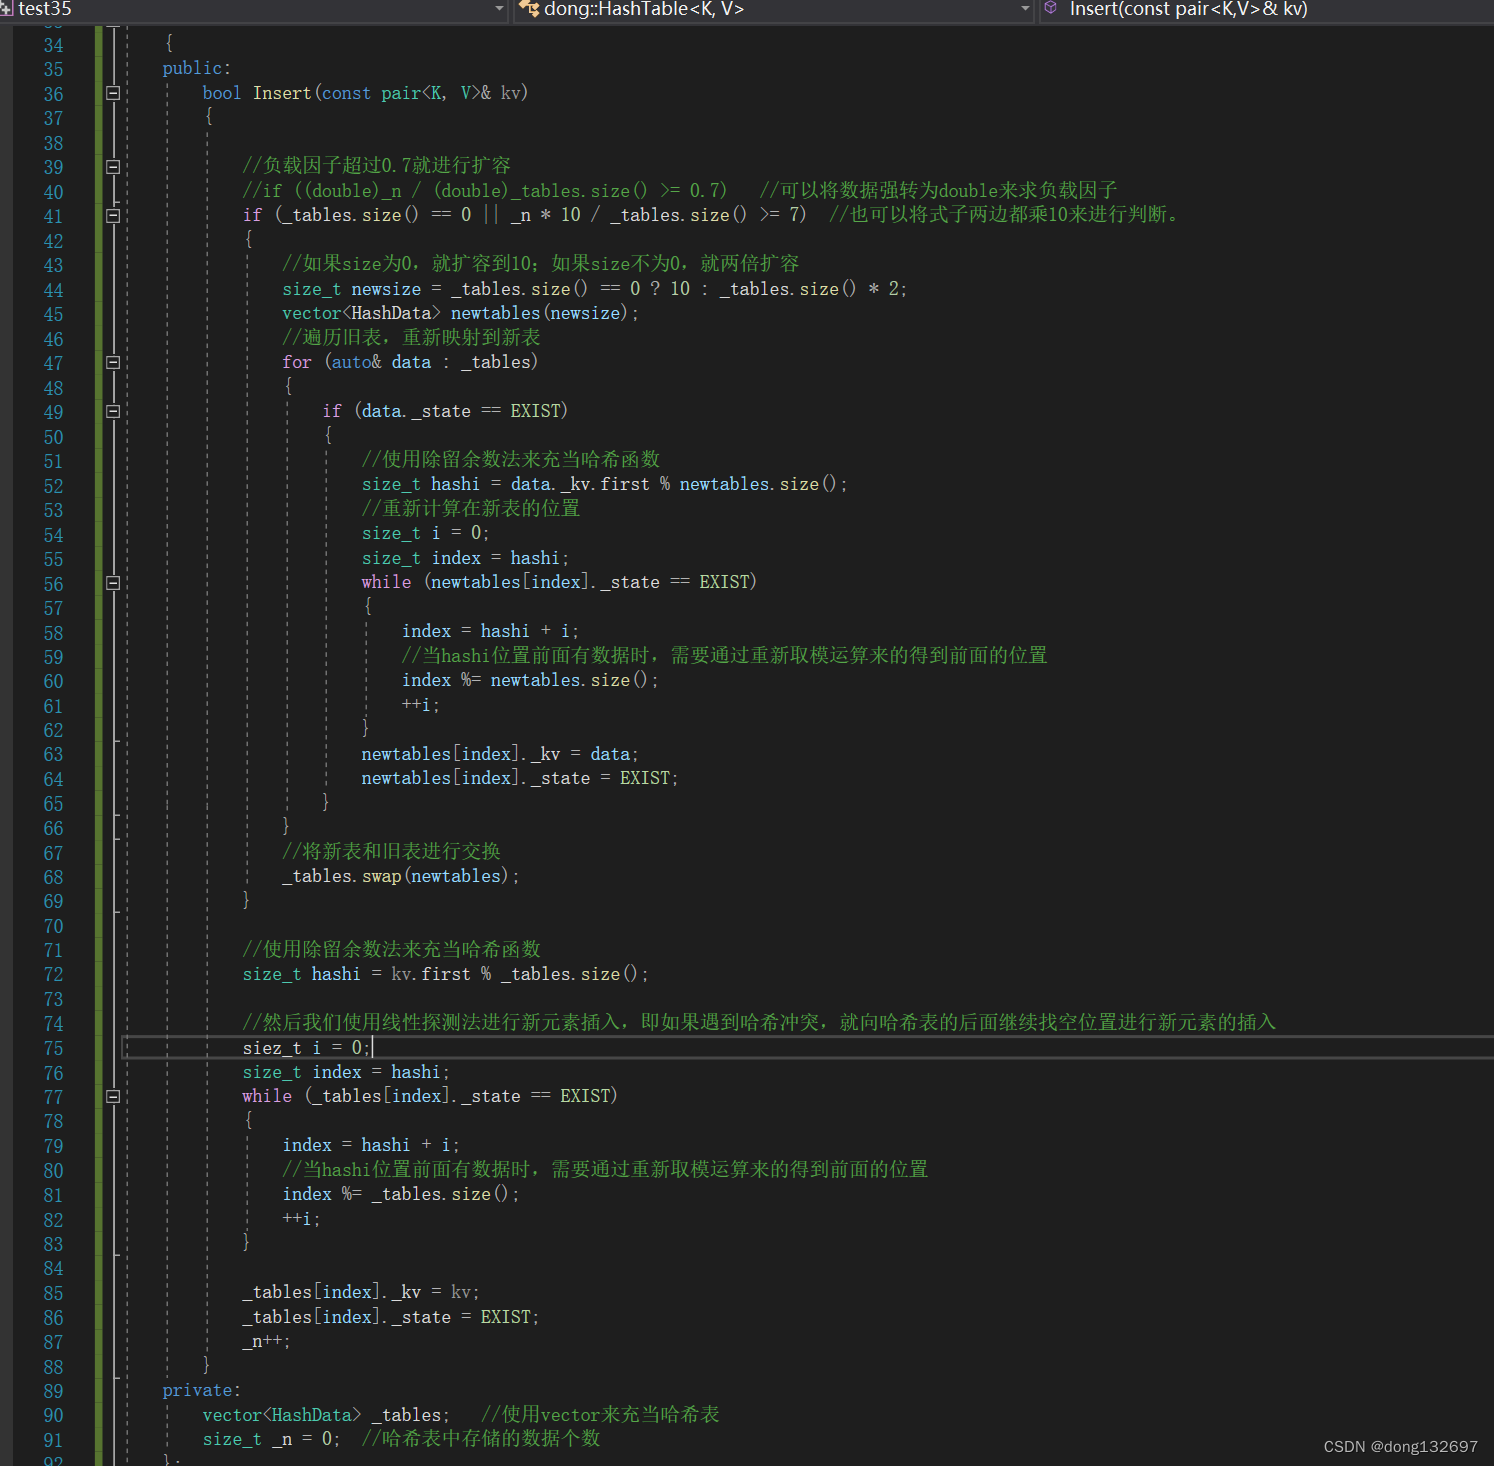Click the word 'Insert' in the function signature

282,93
